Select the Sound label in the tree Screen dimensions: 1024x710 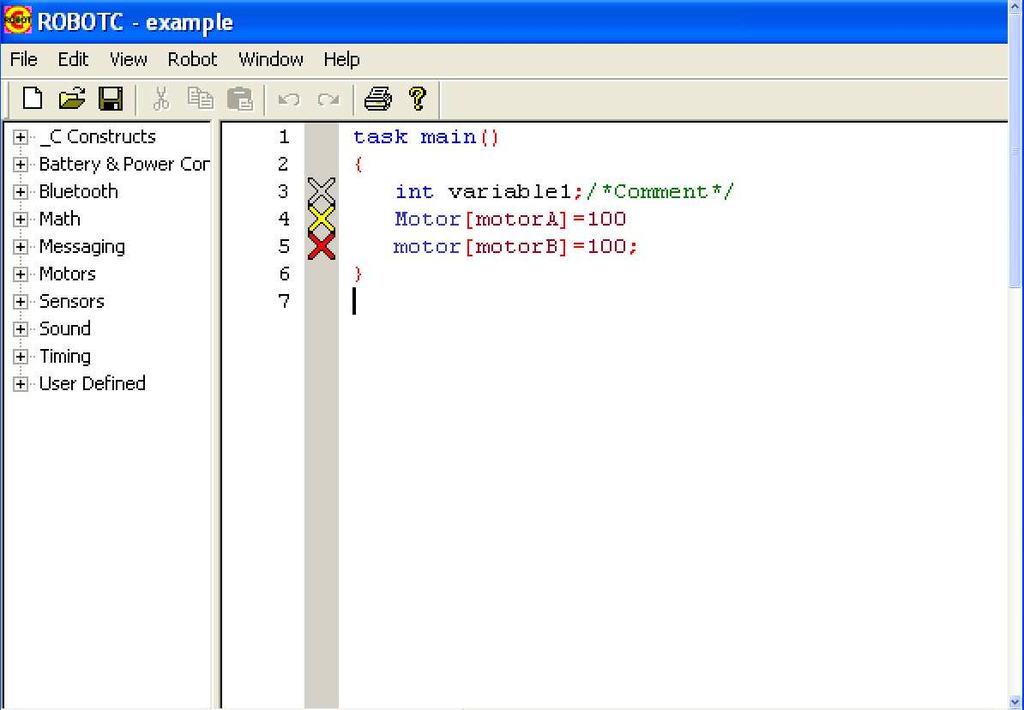(65, 329)
